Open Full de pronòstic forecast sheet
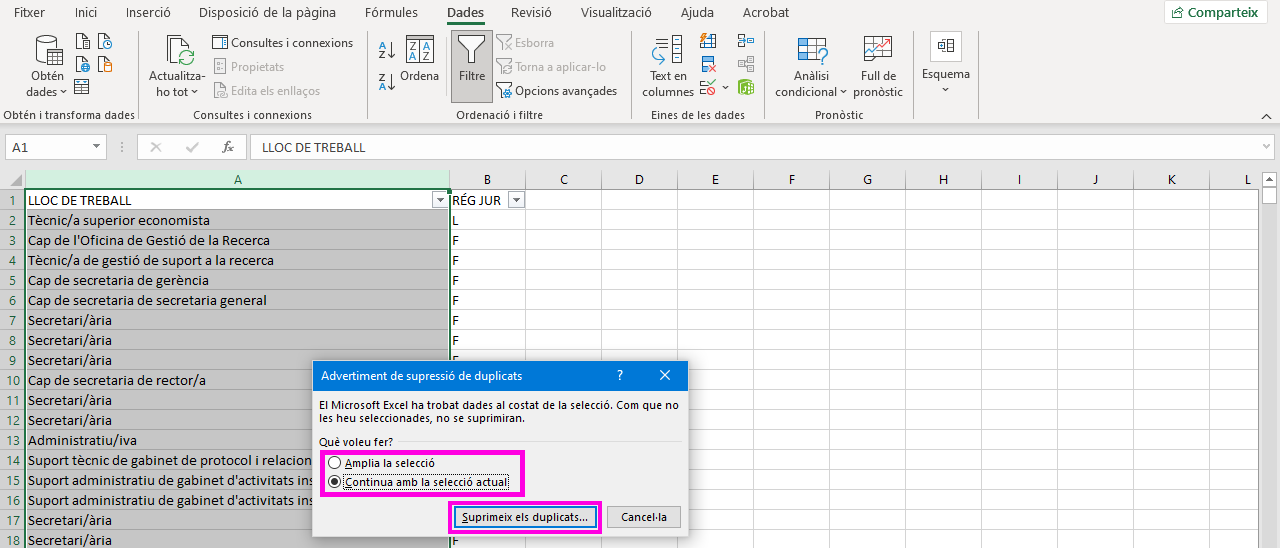This screenshot has width=1280, height=548. (879, 66)
